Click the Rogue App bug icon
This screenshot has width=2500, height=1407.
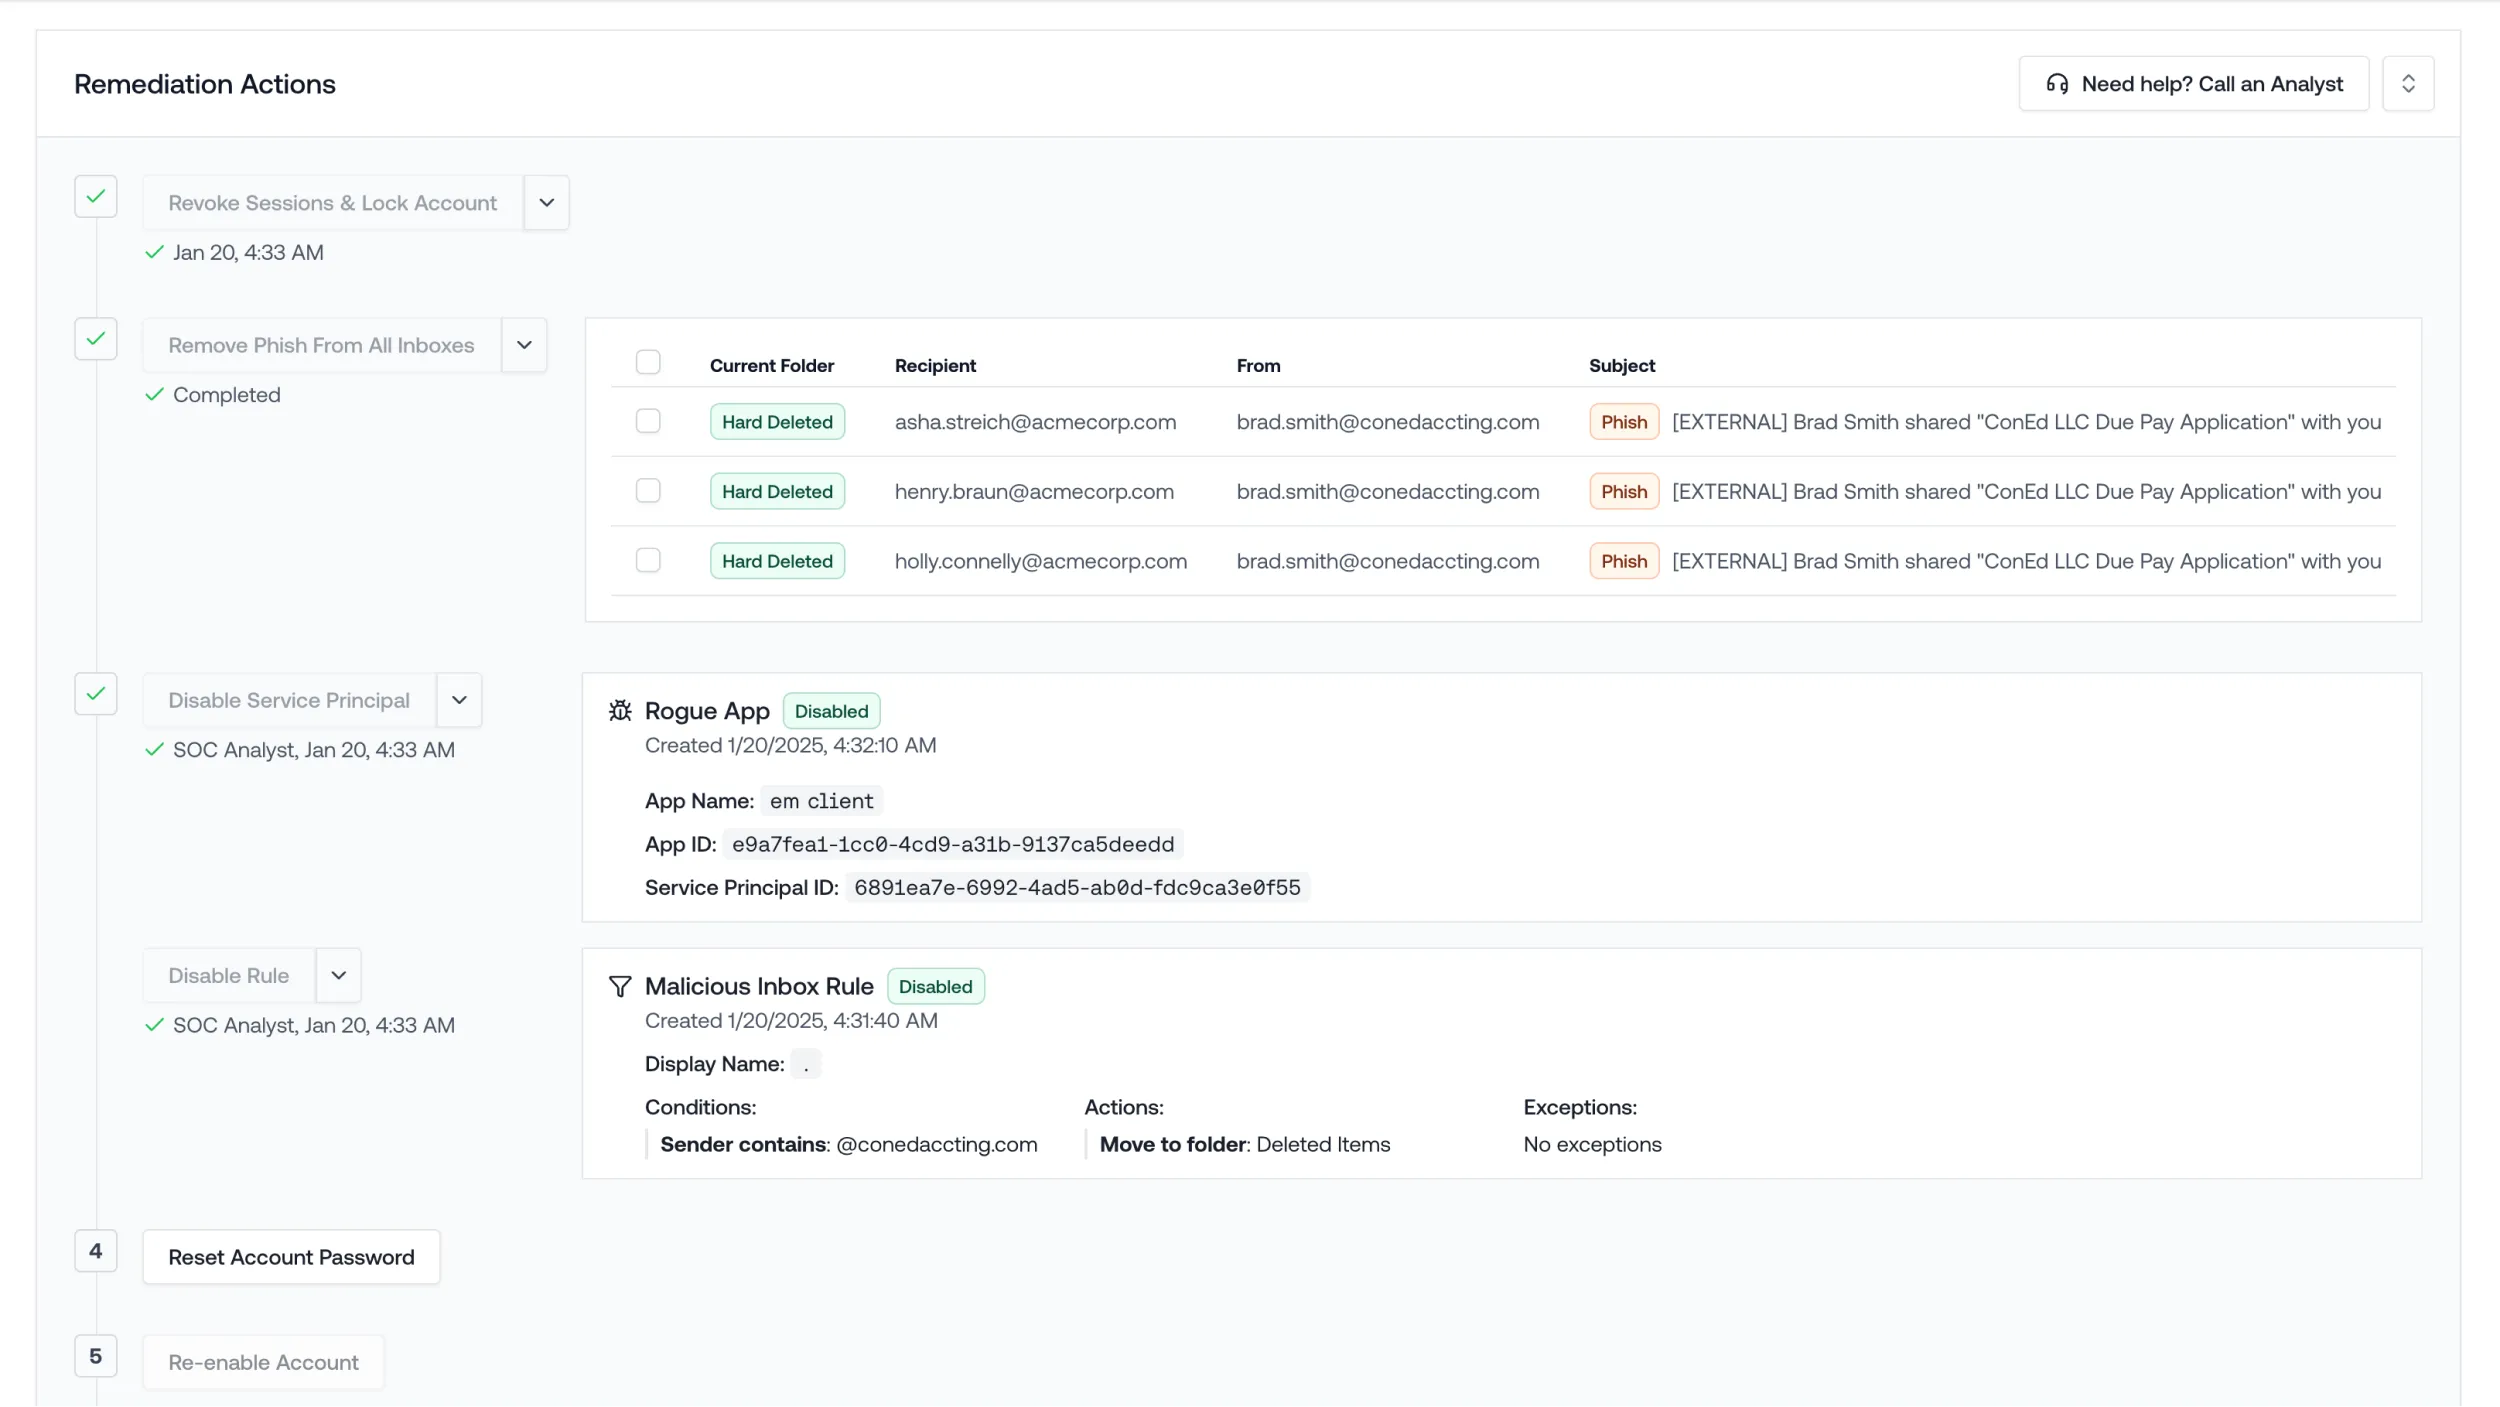[620, 711]
